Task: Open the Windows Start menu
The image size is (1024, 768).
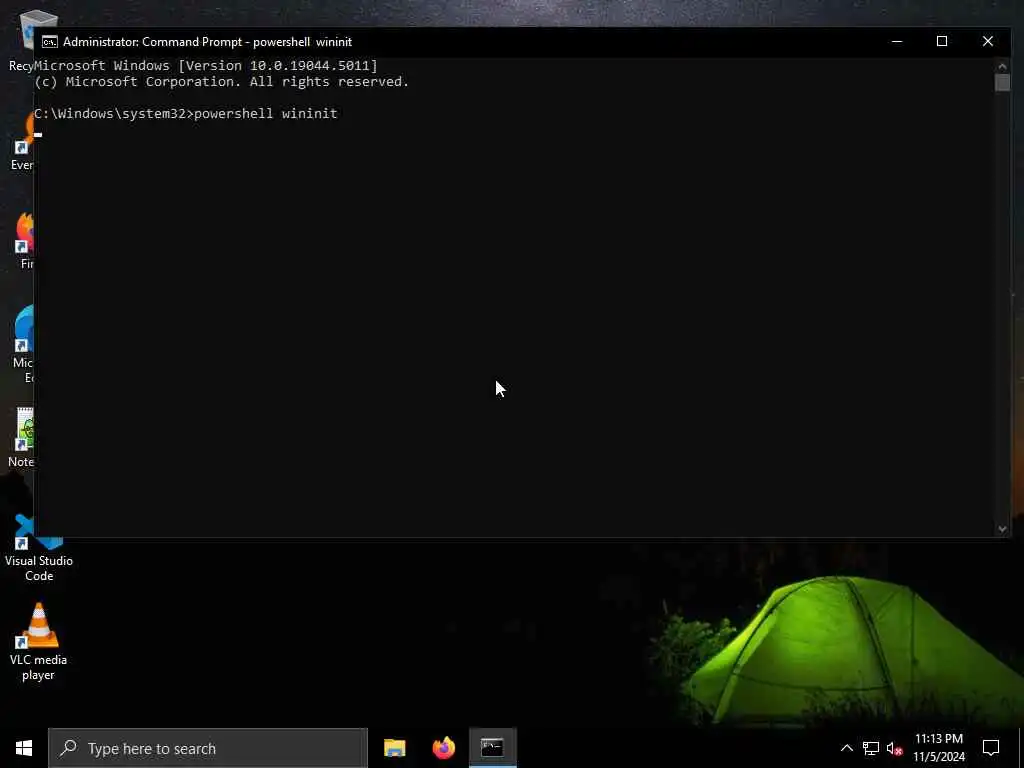Action: 24,748
